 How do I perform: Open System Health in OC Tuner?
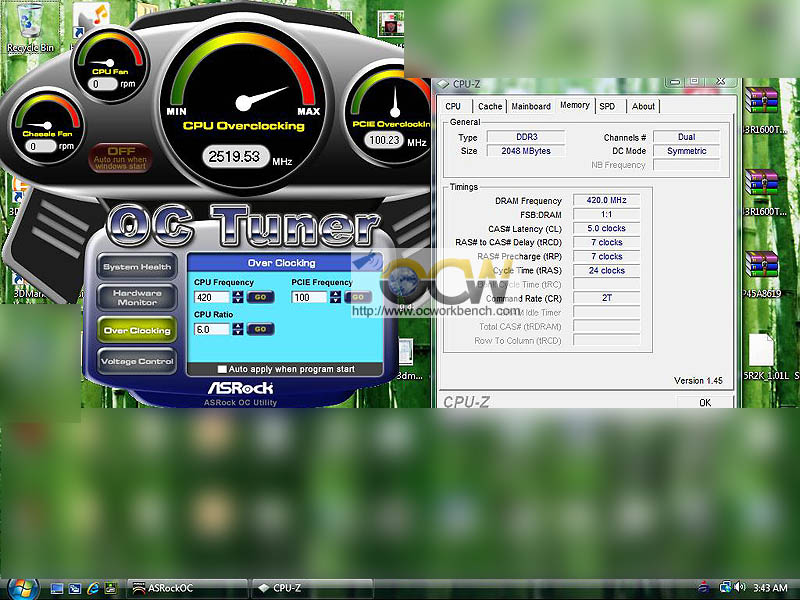[x=137, y=266]
